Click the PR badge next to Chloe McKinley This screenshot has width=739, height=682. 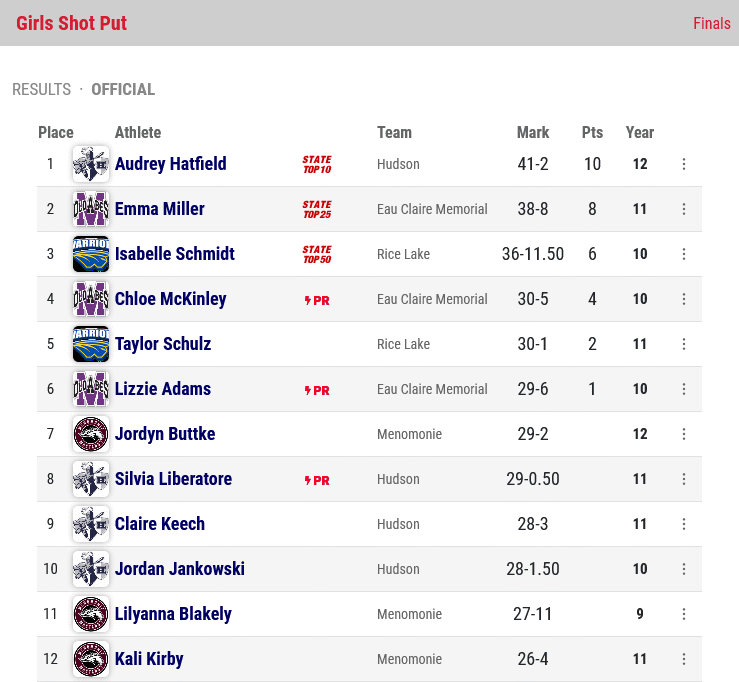317,300
